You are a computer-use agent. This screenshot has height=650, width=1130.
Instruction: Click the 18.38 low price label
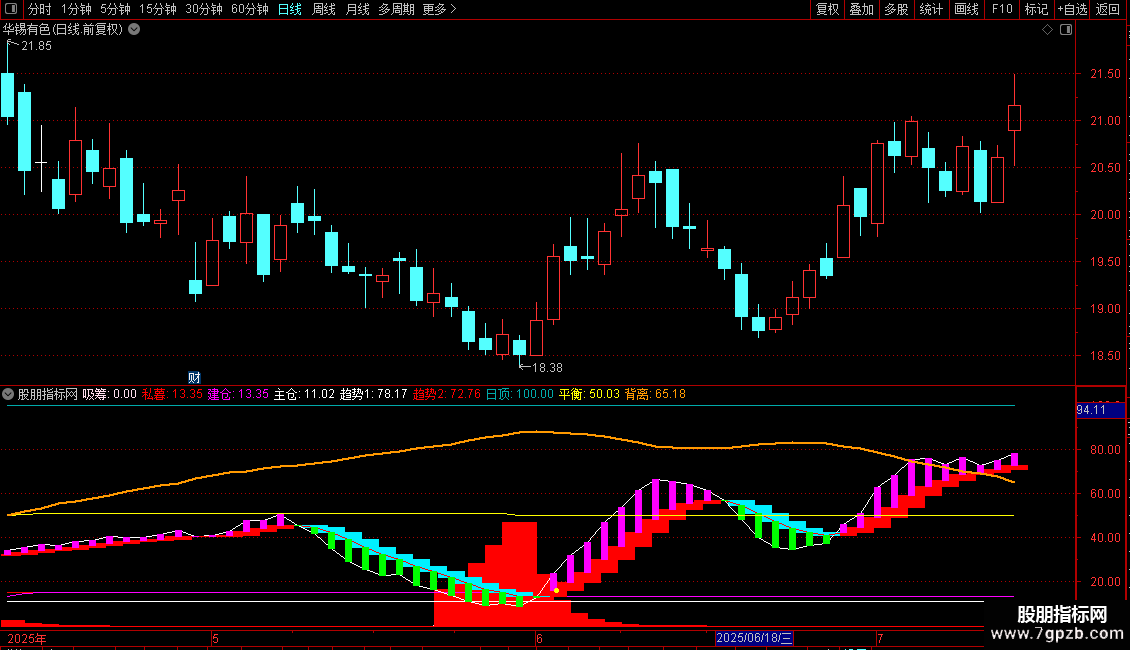tap(547, 368)
